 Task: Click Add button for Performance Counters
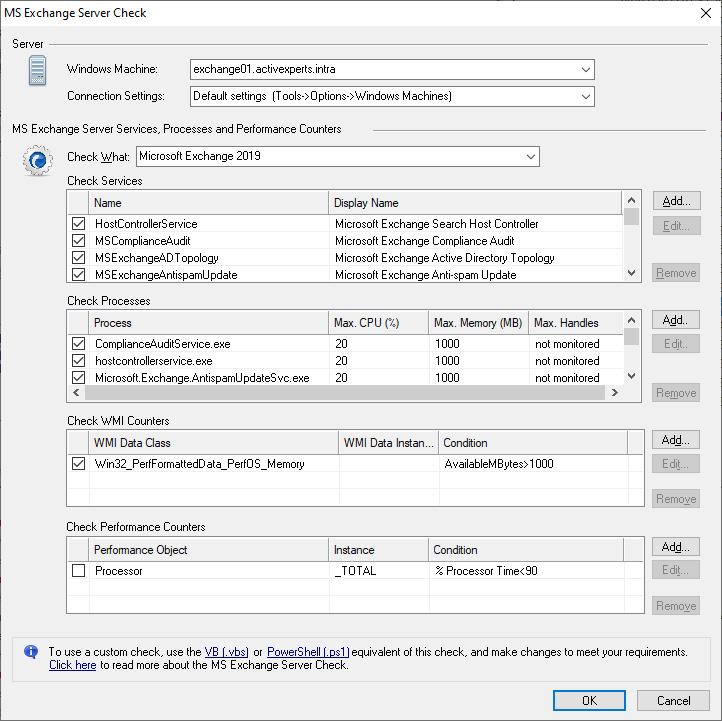point(675,547)
